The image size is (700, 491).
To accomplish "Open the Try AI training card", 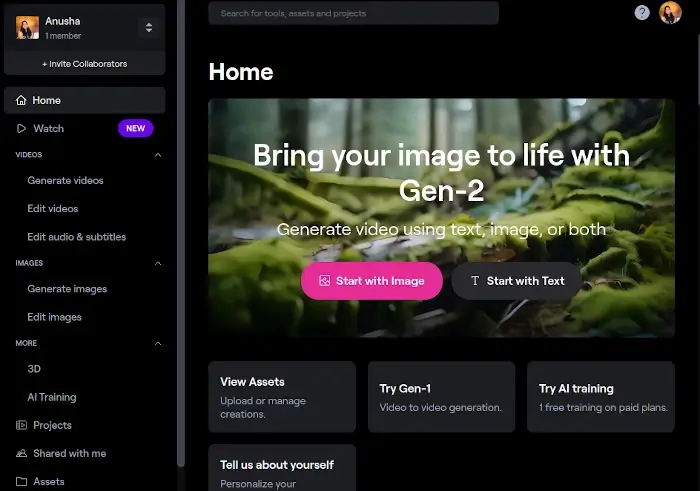I will pyautogui.click(x=601, y=397).
